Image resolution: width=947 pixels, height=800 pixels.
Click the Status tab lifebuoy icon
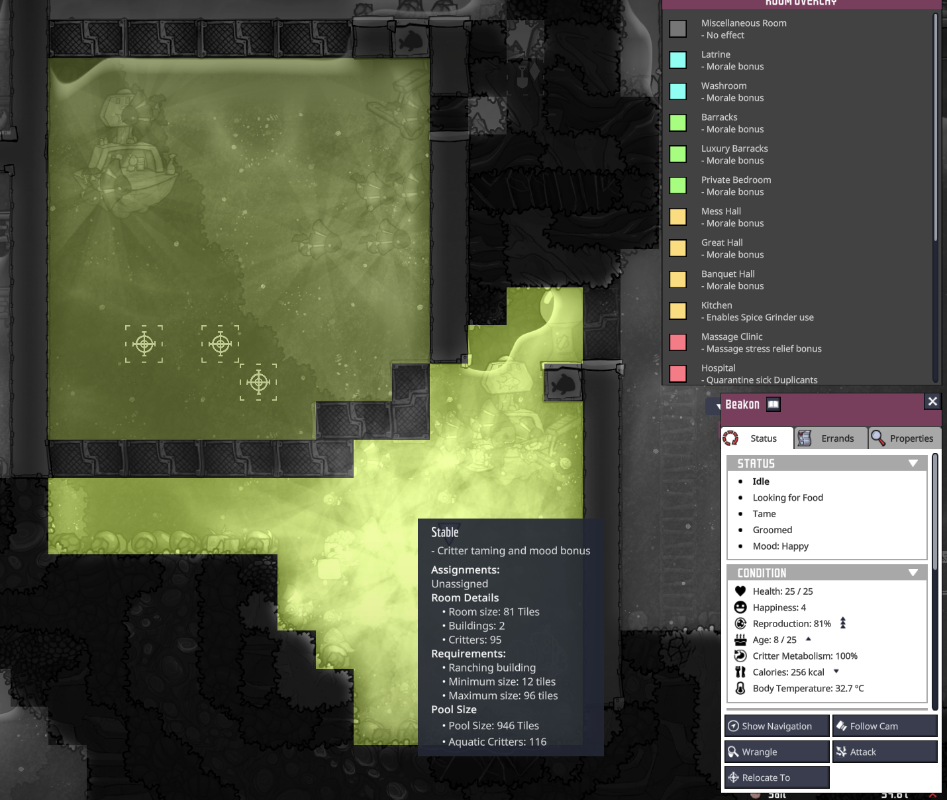[731, 438]
